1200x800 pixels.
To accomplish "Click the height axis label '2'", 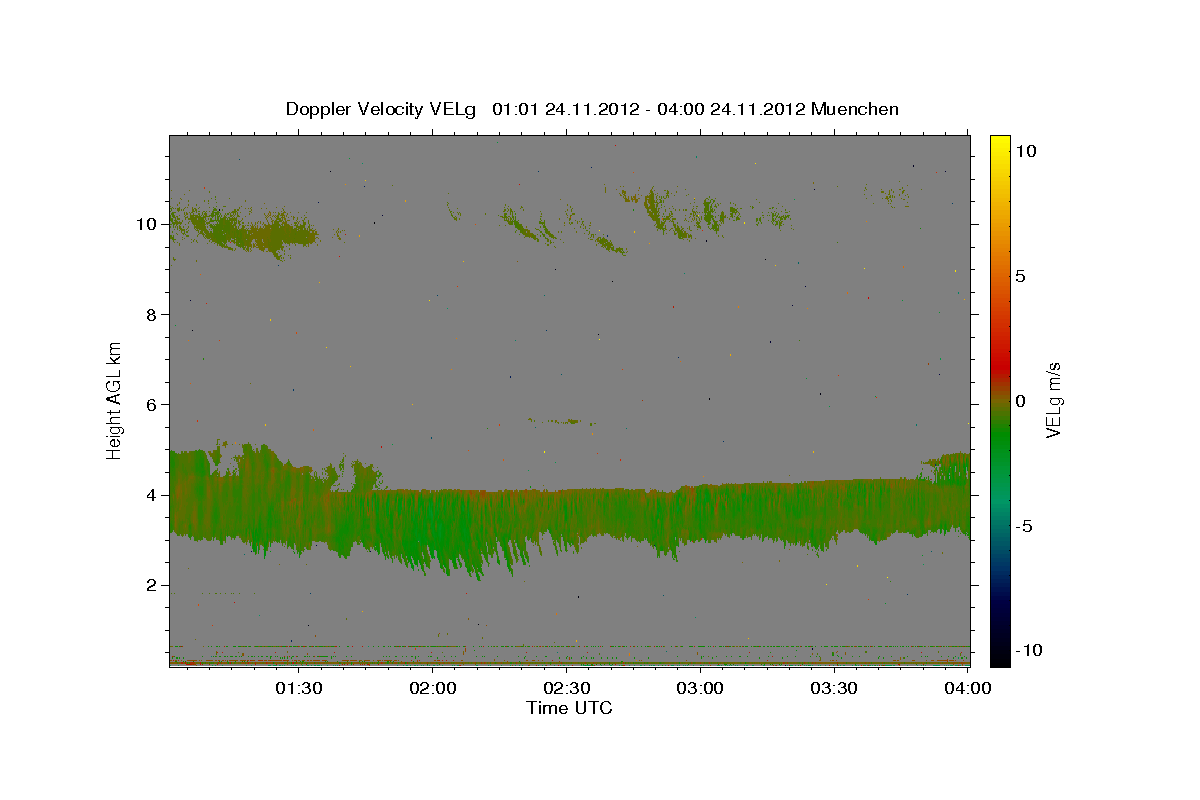I will (152, 585).
